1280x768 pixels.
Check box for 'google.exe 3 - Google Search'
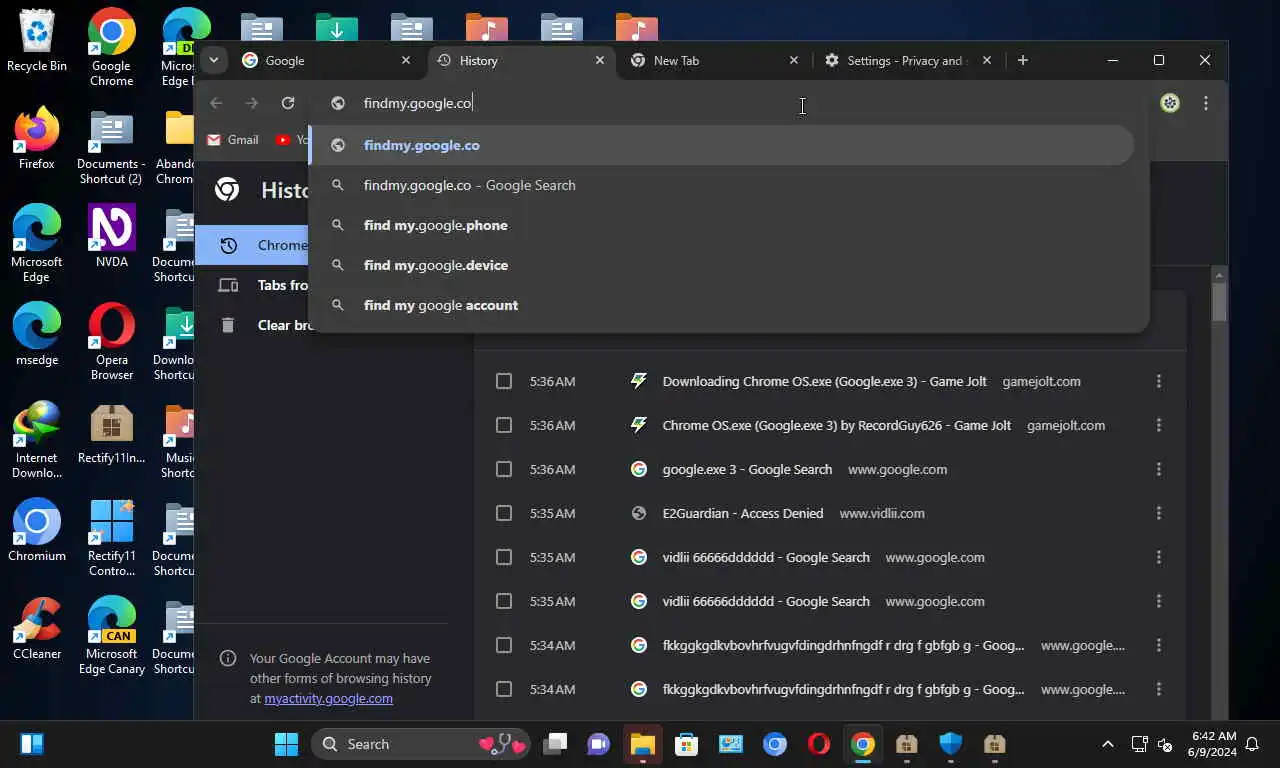coord(504,469)
